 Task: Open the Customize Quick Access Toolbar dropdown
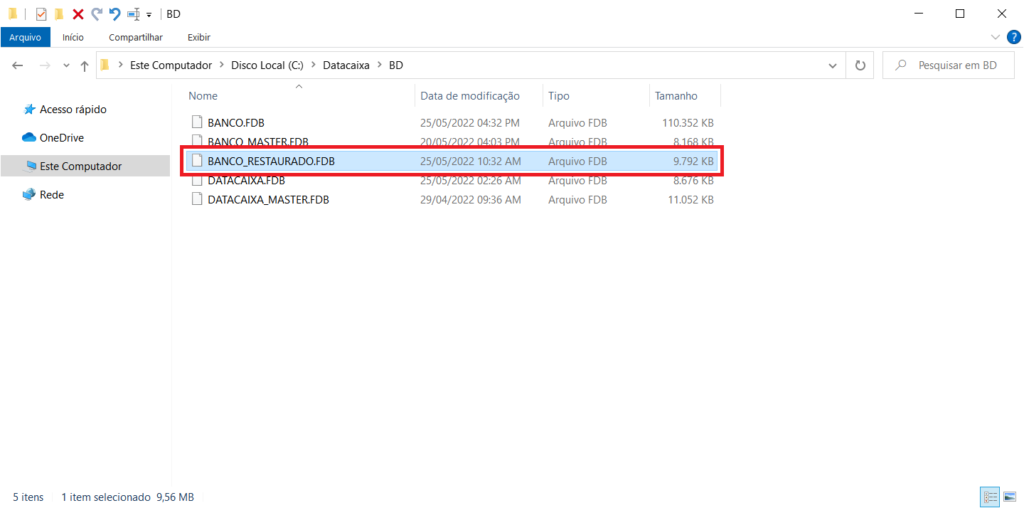pyautogui.click(x=149, y=15)
